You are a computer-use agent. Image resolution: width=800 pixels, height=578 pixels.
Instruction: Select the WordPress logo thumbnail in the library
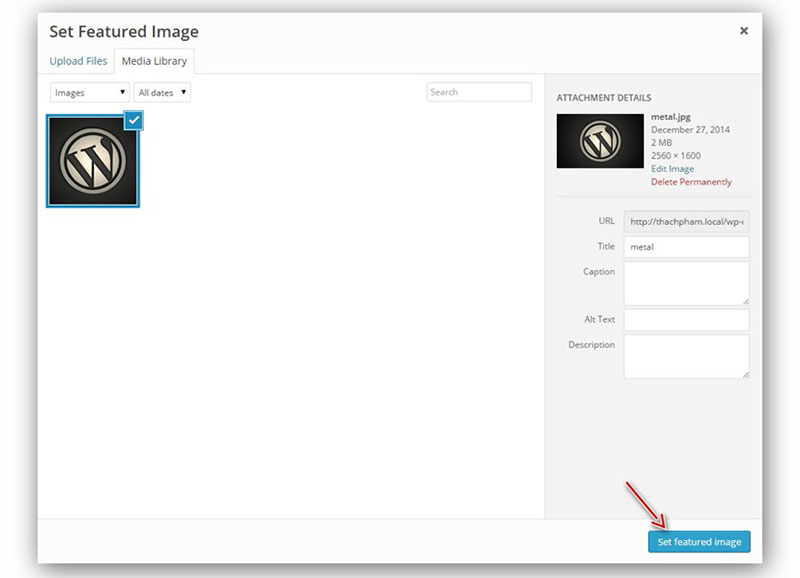[x=93, y=161]
